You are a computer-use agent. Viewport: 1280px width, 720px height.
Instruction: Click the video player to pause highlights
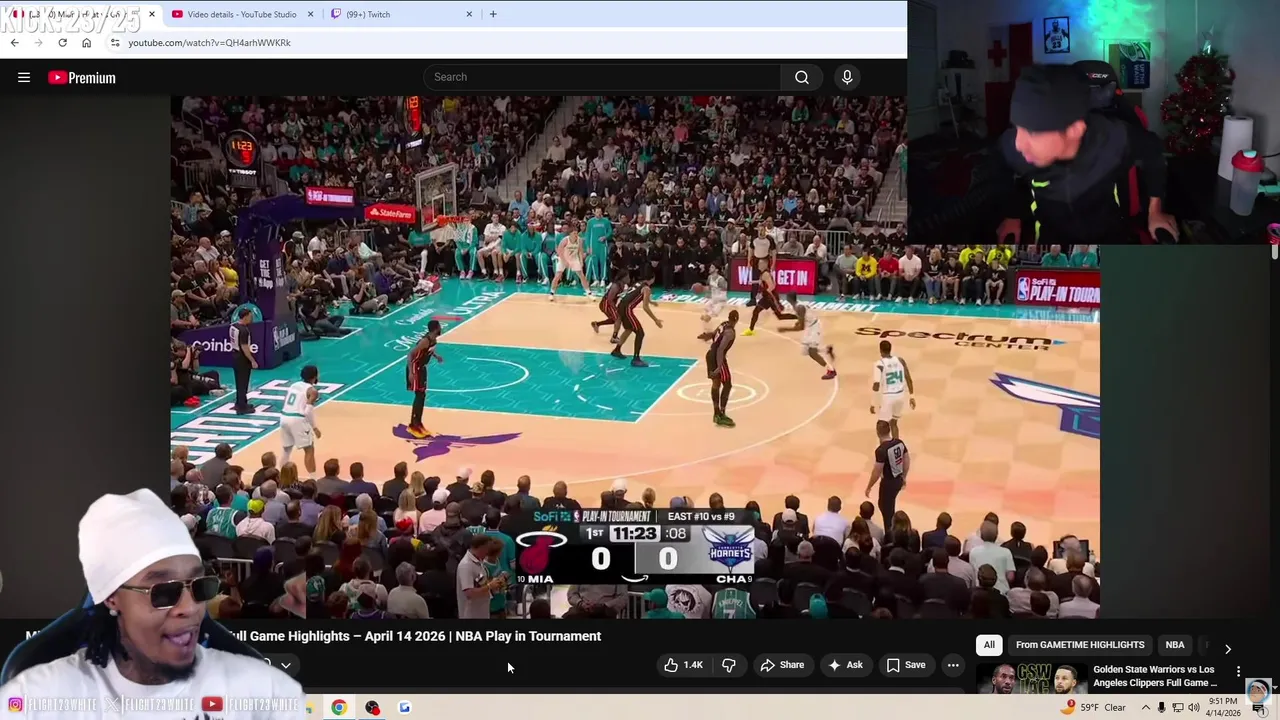pos(635,357)
